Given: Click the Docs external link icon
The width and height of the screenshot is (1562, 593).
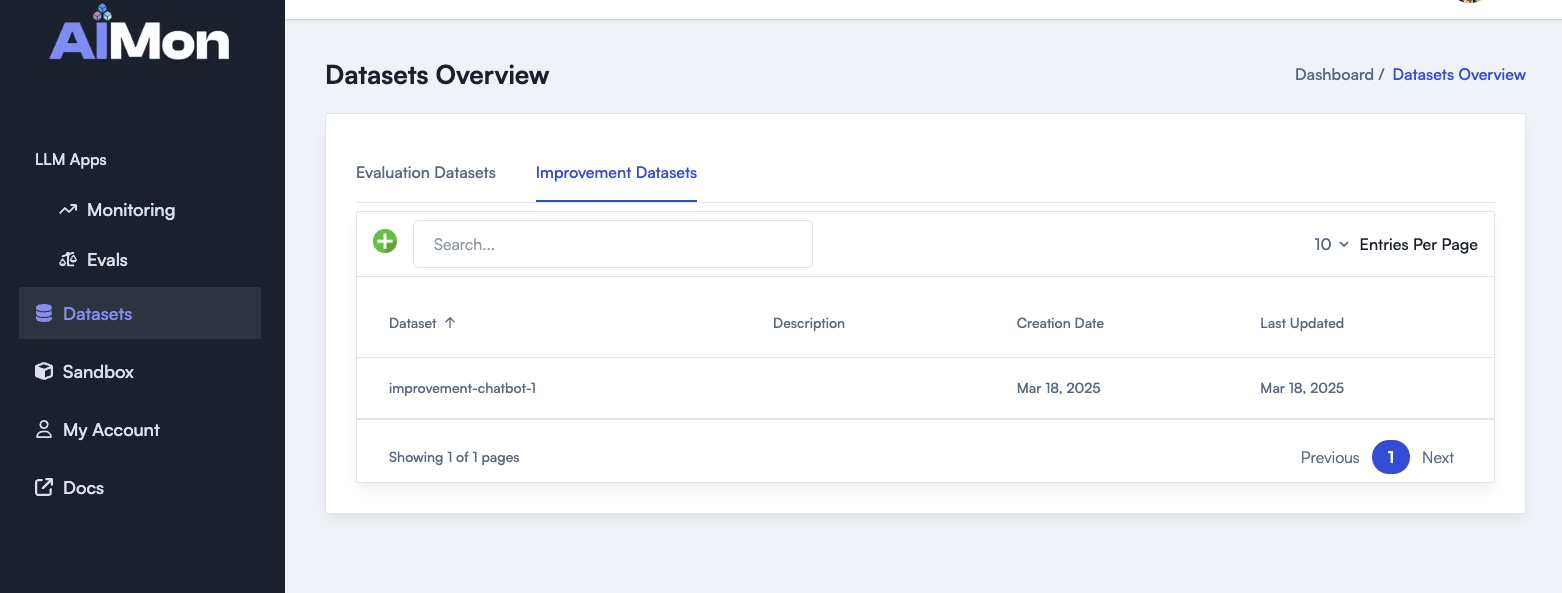Looking at the screenshot, I should [x=44, y=488].
